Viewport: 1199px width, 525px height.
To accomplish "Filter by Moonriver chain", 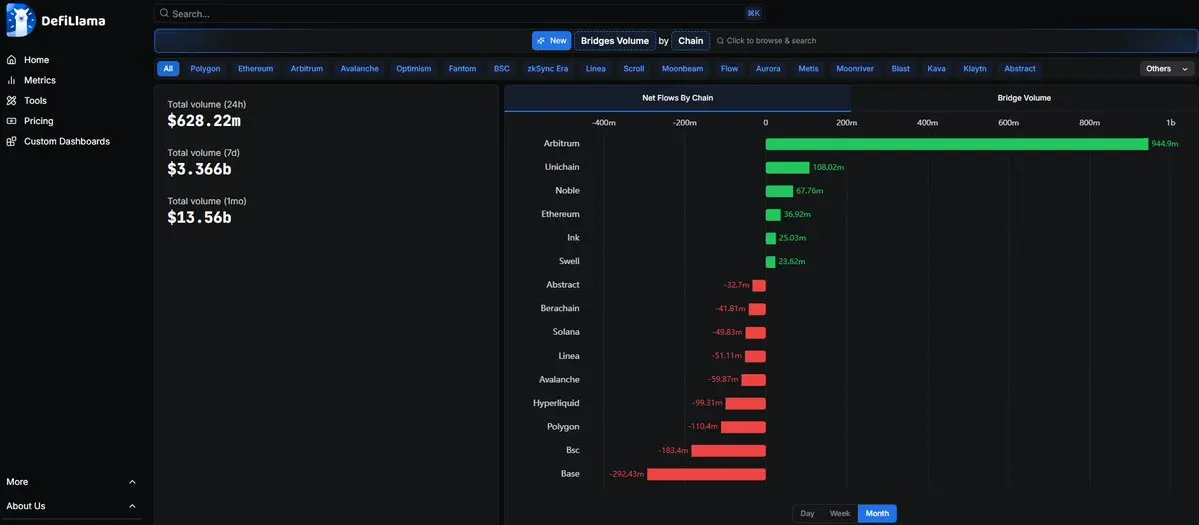I will click(x=855, y=69).
